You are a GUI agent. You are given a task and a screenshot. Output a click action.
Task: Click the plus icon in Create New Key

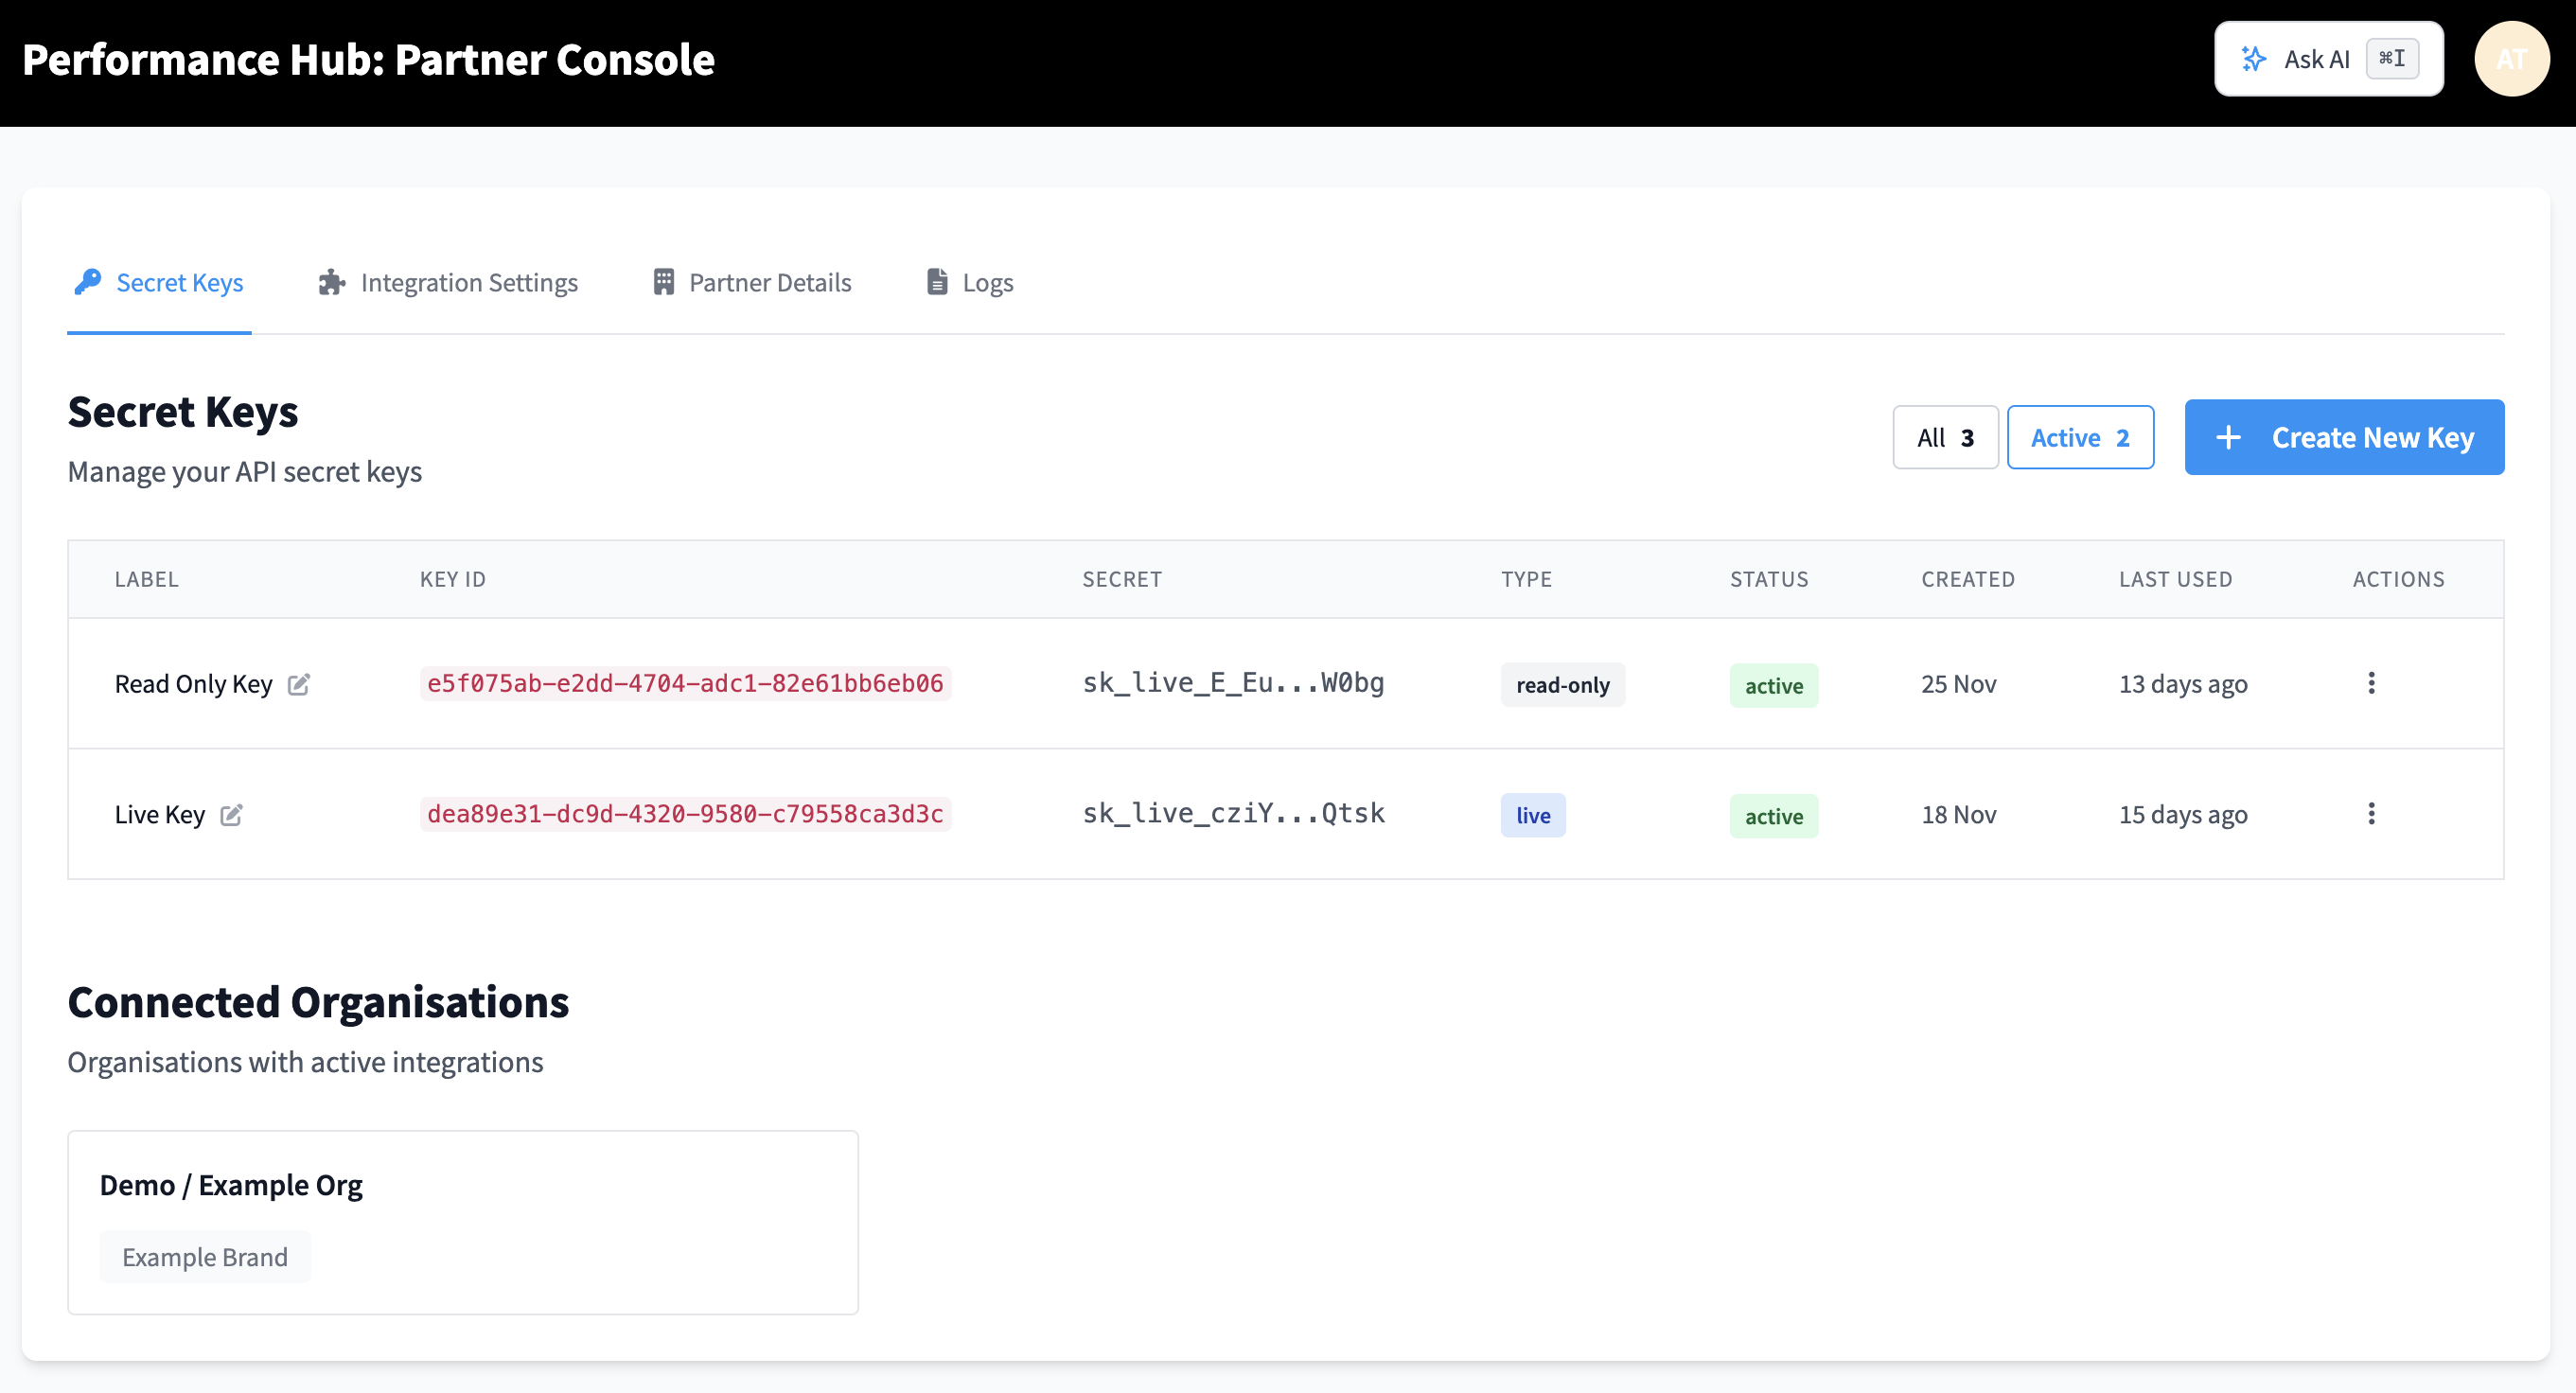click(2228, 437)
